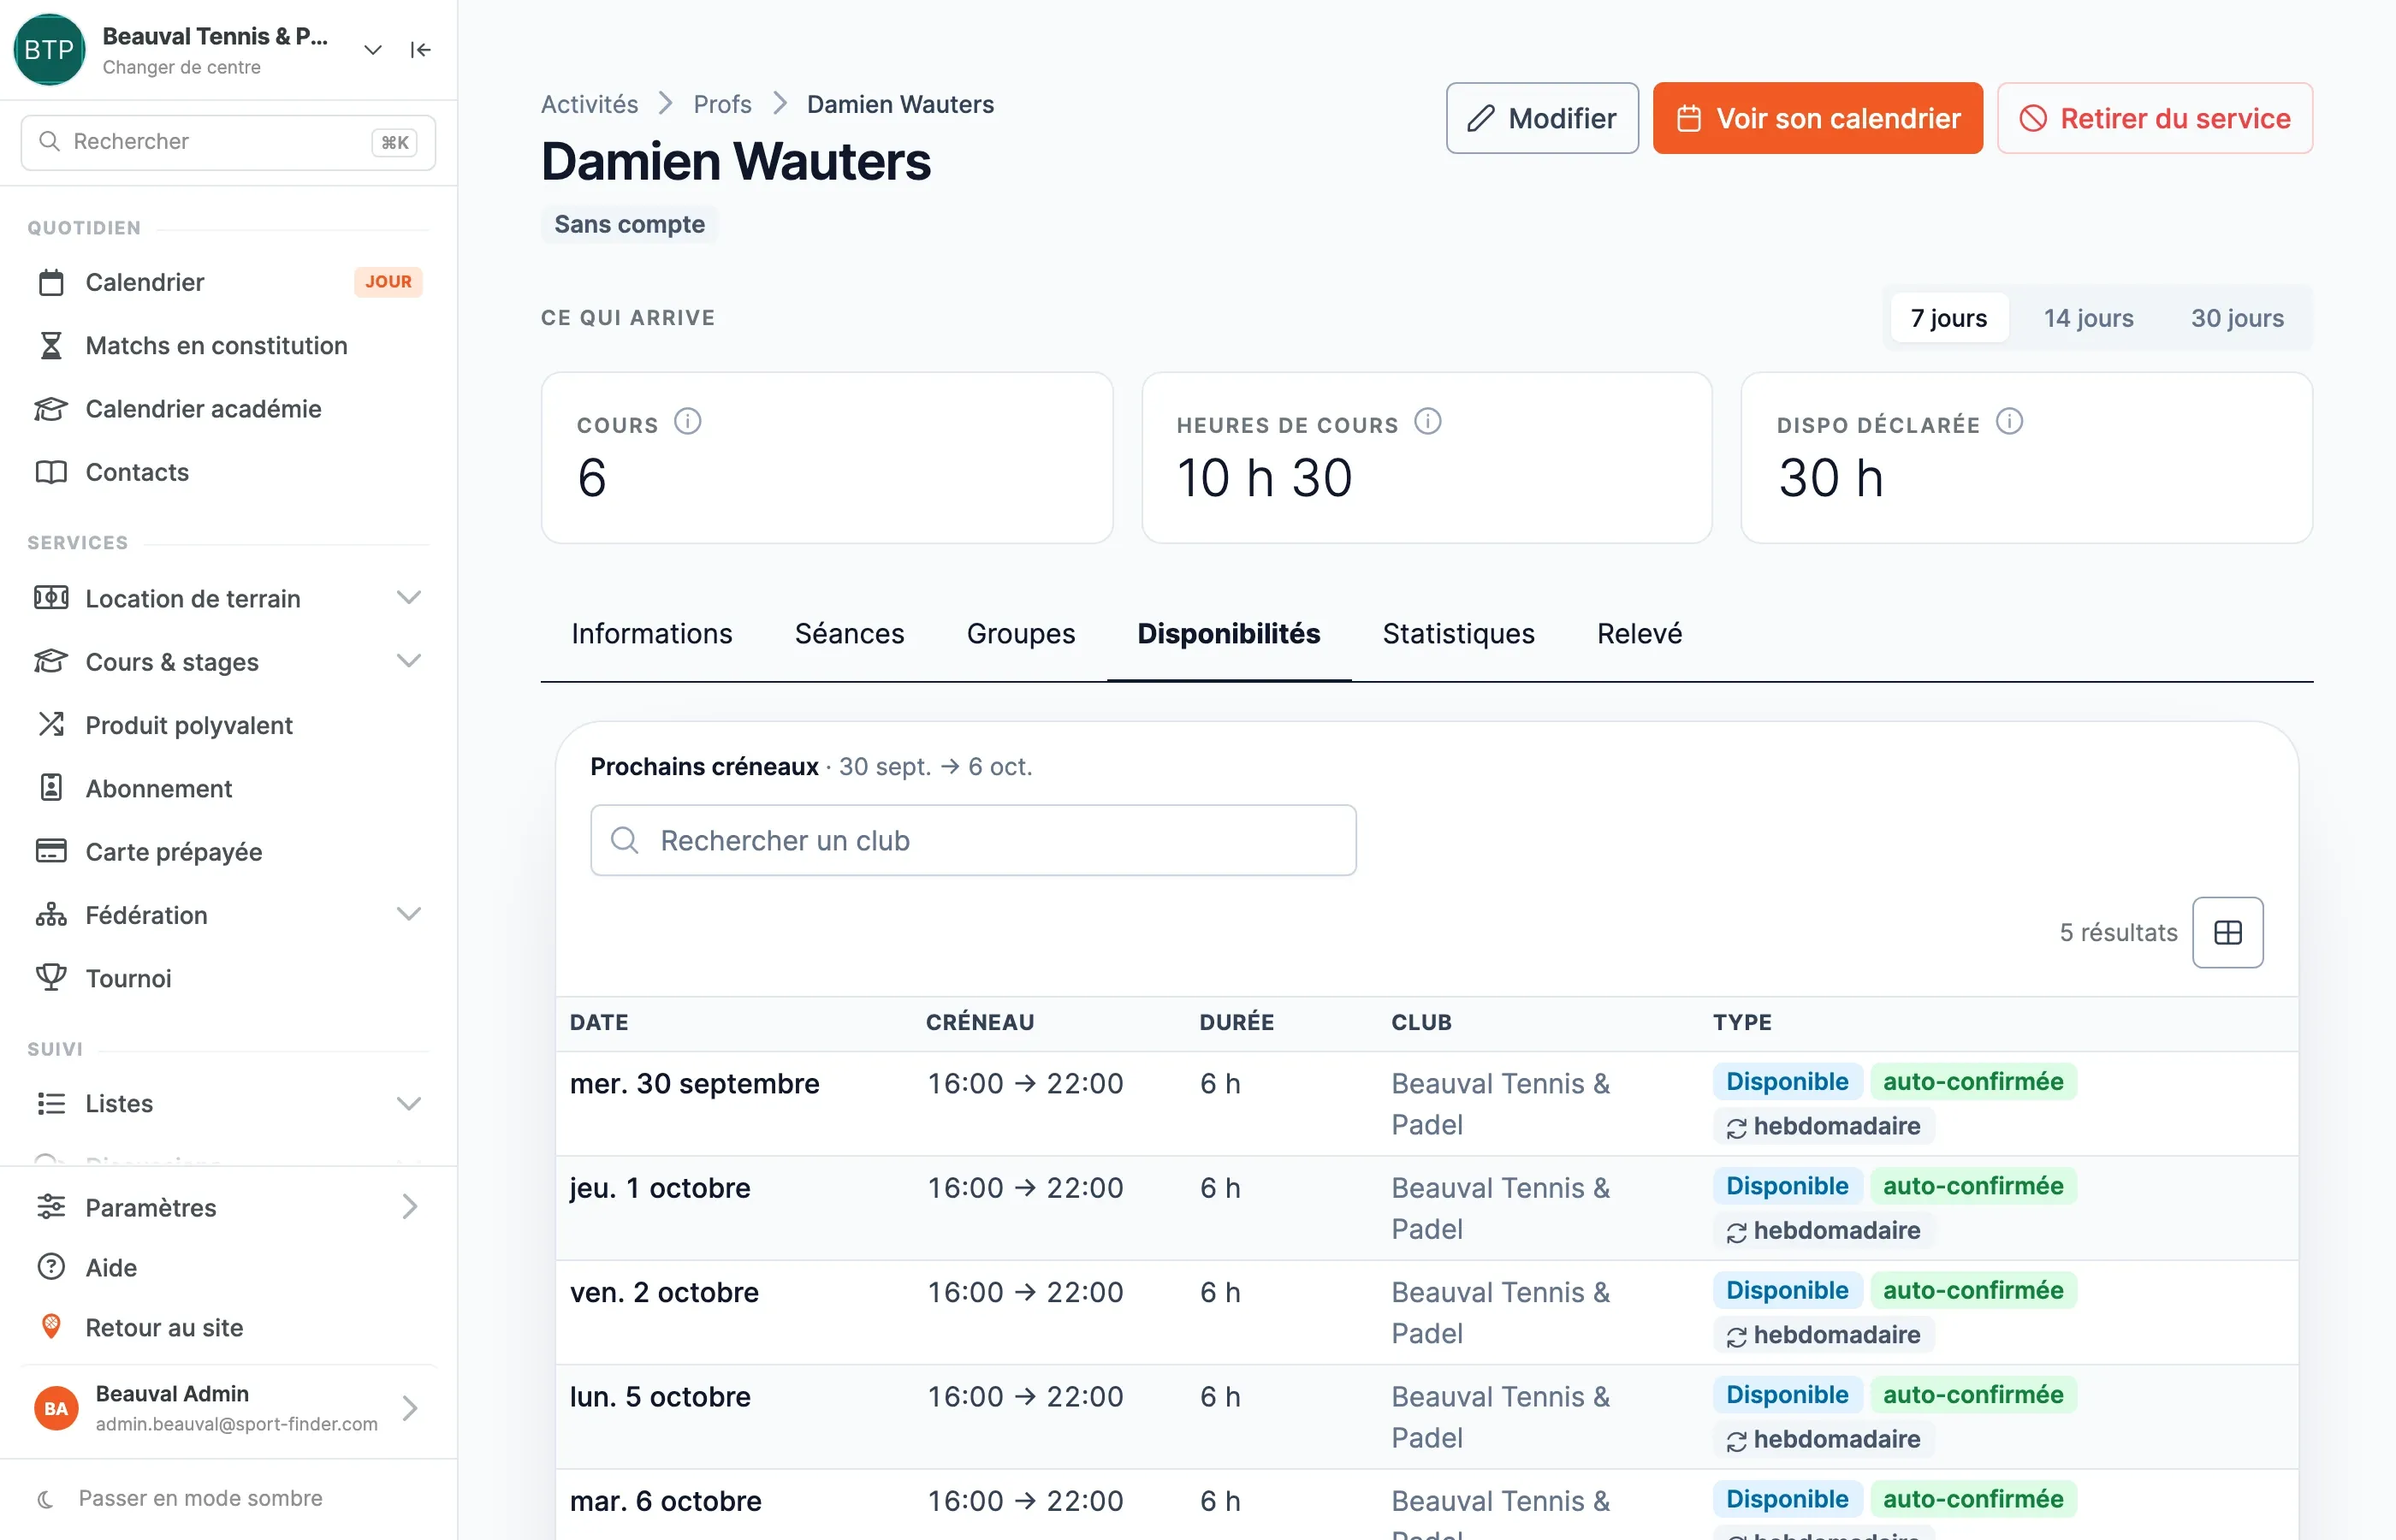2396x1540 pixels.
Task: Open Produit polyvalent in the sidebar
Action: 228,725
